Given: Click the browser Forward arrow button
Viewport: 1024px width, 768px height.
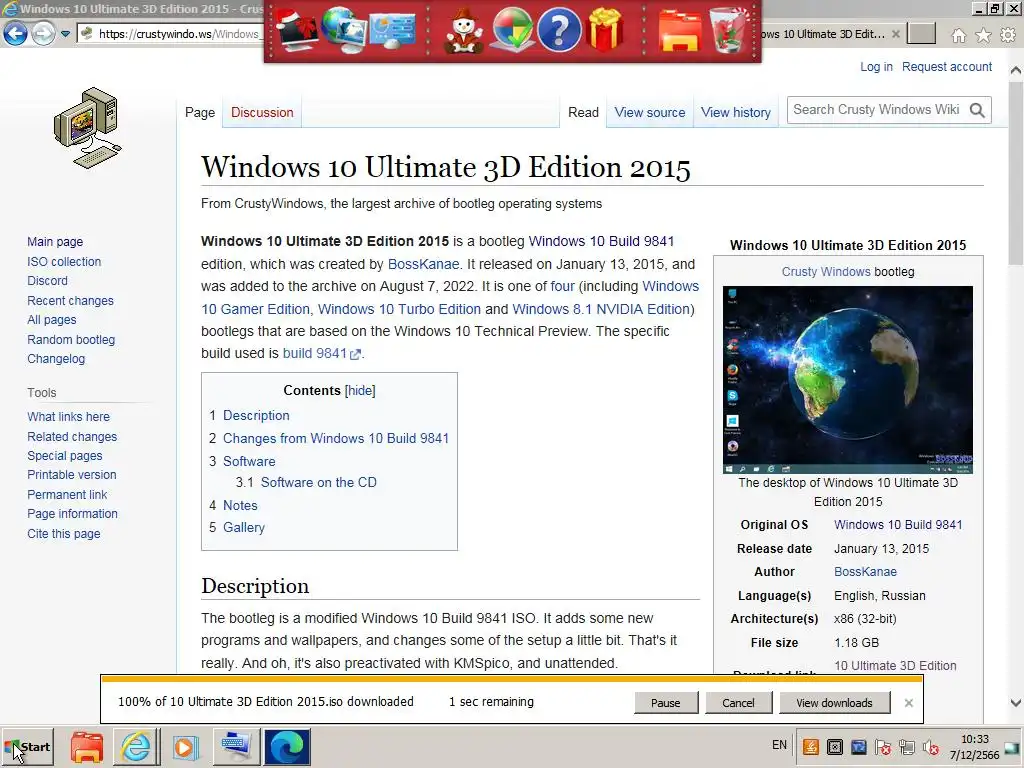Looking at the screenshot, I should 43,33.
